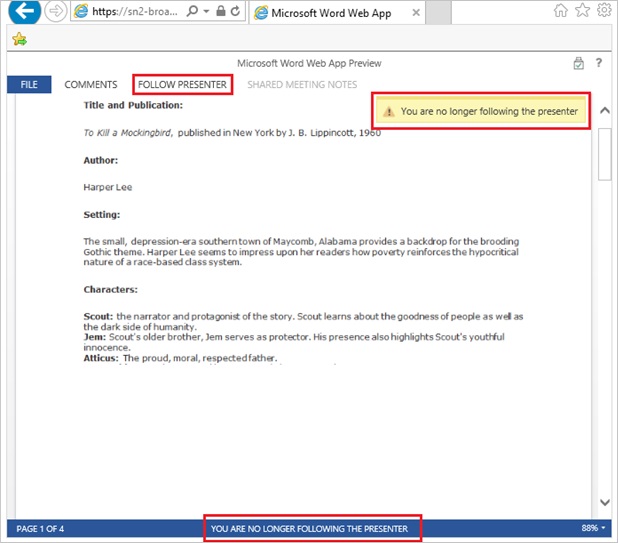Click FOLLOW PRESENTER to resume following
618x543 pixels.
click(182, 85)
